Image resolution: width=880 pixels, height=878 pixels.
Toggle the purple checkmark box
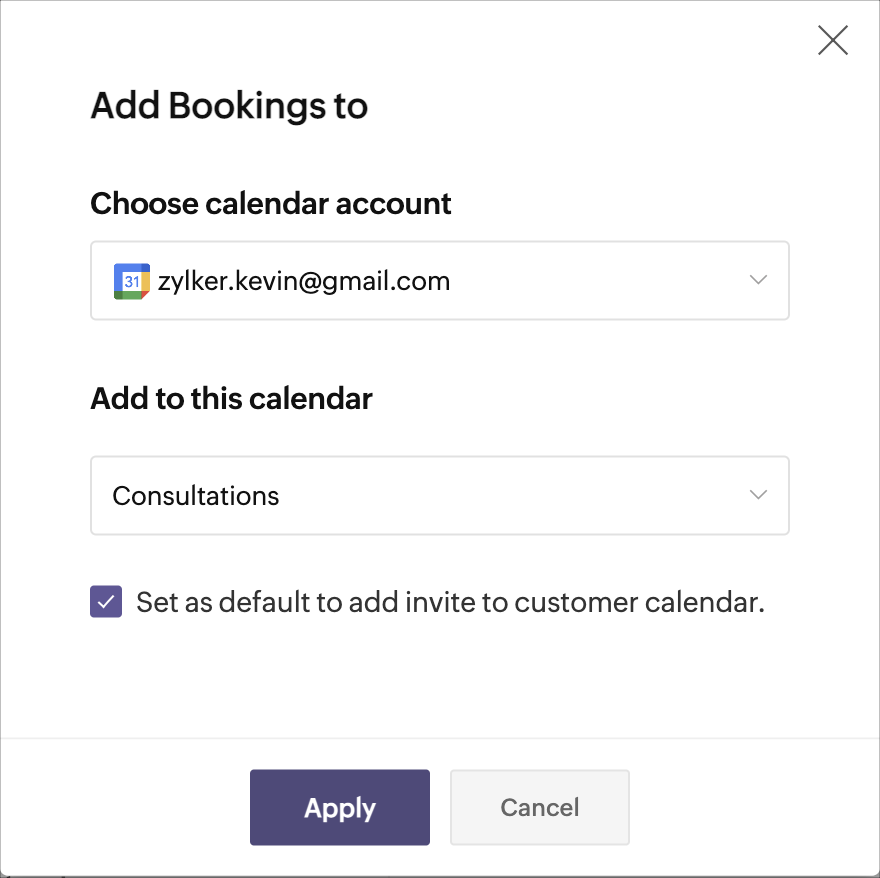[x=106, y=602]
